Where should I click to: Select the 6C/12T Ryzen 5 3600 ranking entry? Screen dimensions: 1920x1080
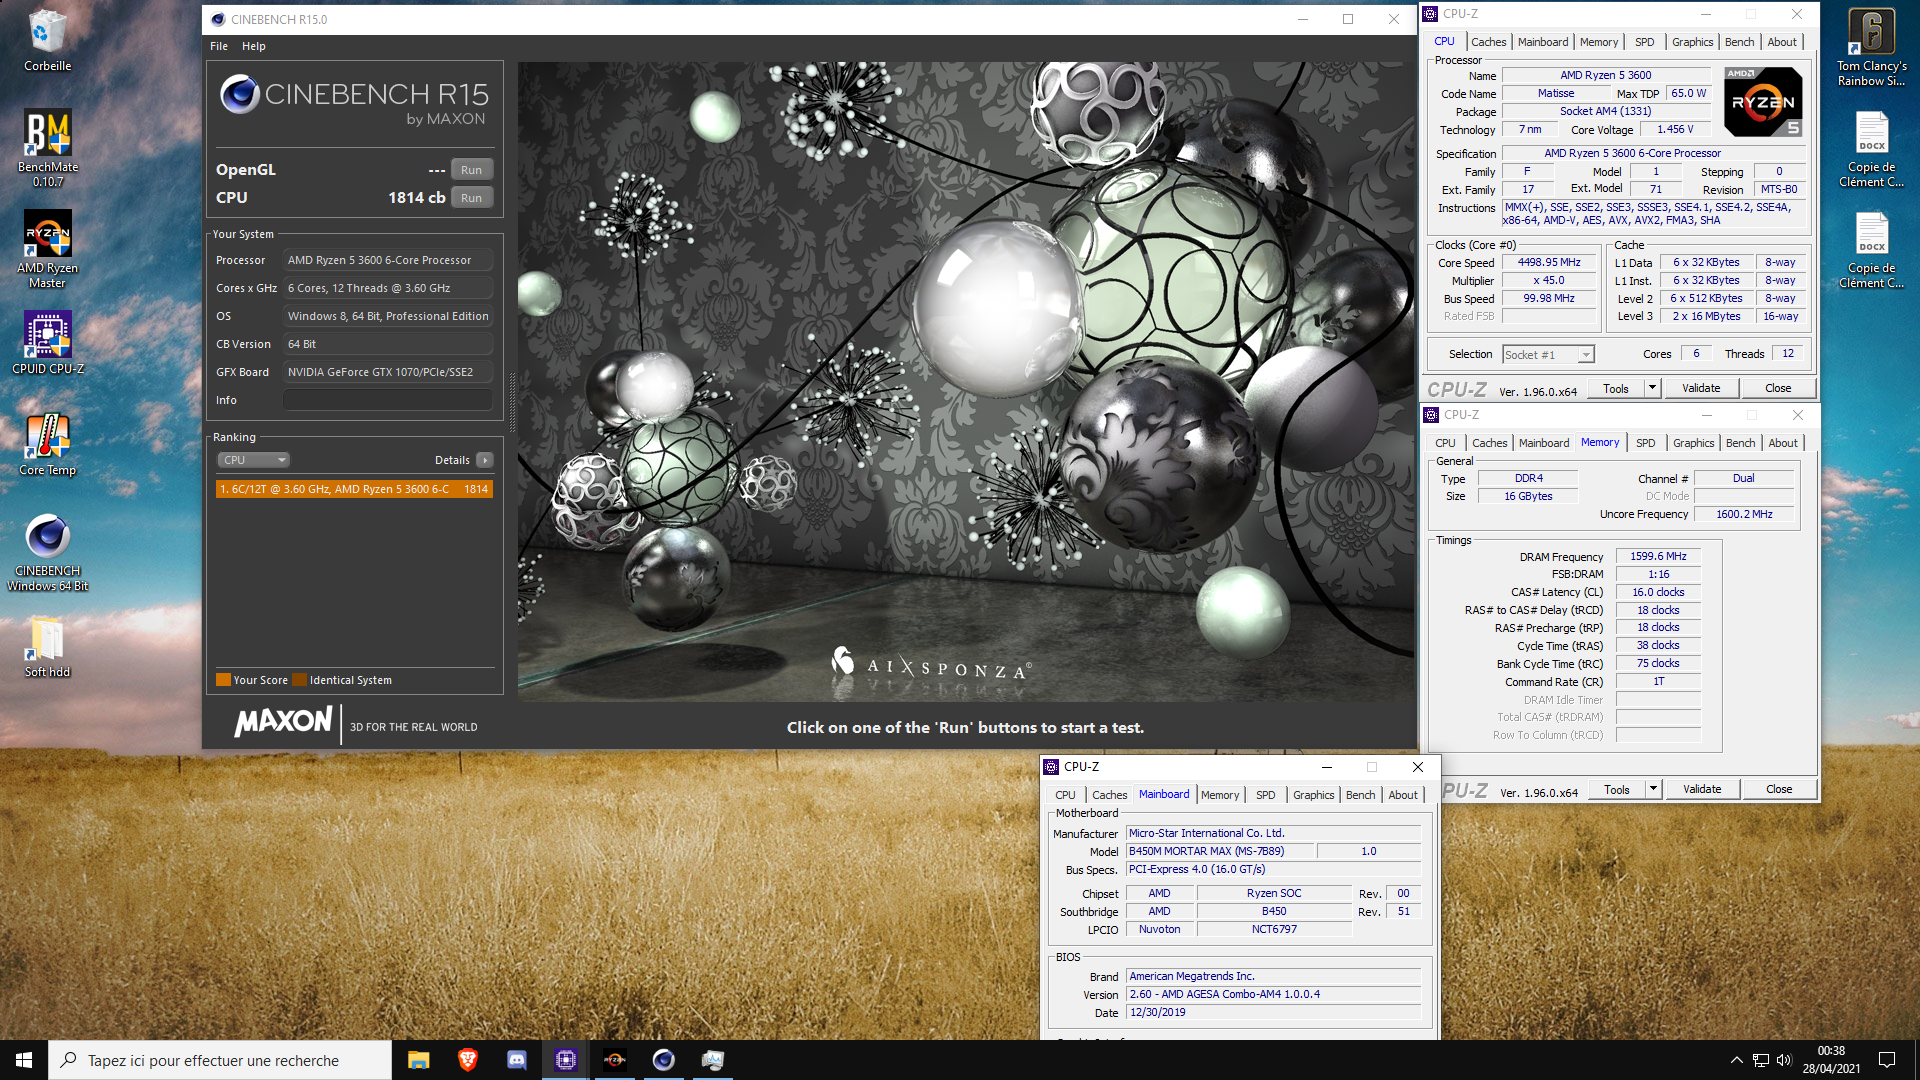point(354,489)
